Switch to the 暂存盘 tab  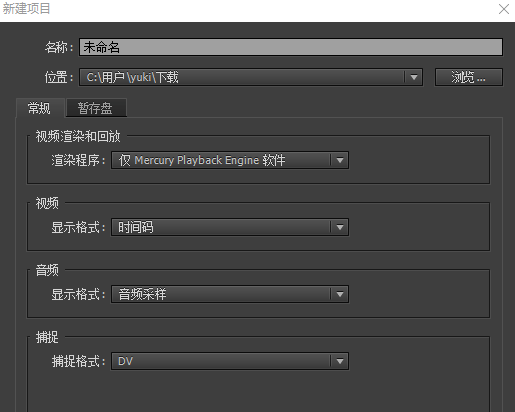pyautogui.click(x=96, y=108)
